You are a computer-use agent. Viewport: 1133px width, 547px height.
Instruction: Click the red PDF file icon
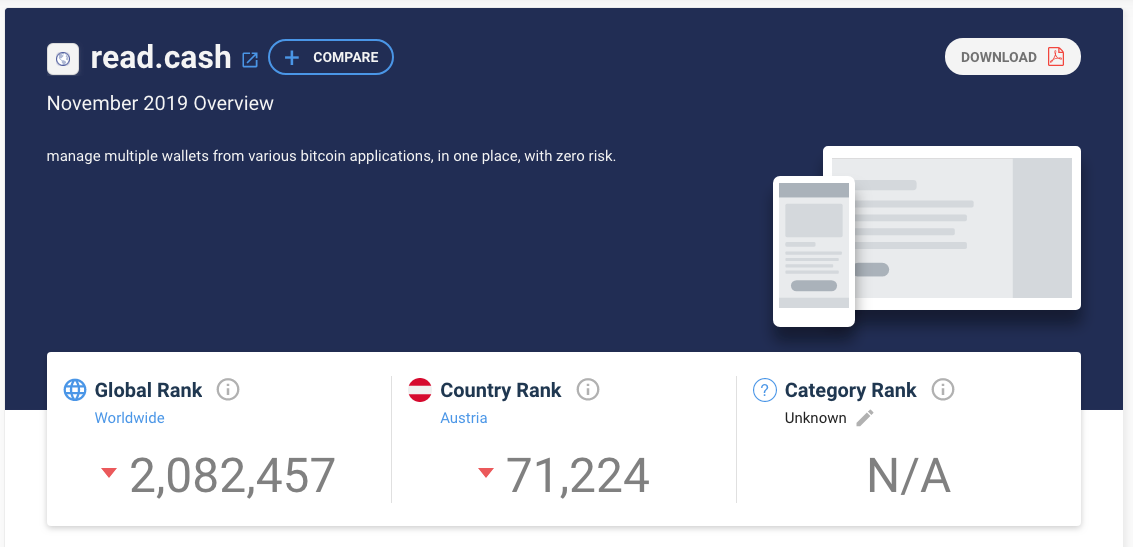coord(1056,56)
